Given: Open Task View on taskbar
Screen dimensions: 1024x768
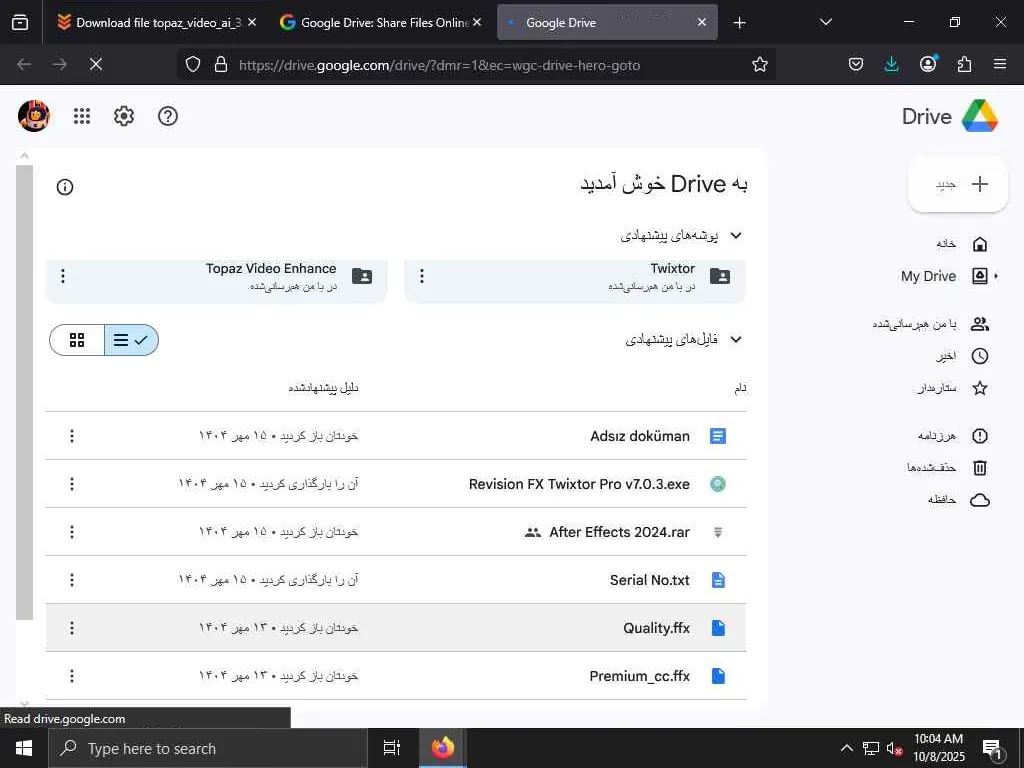Looking at the screenshot, I should (392, 748).
